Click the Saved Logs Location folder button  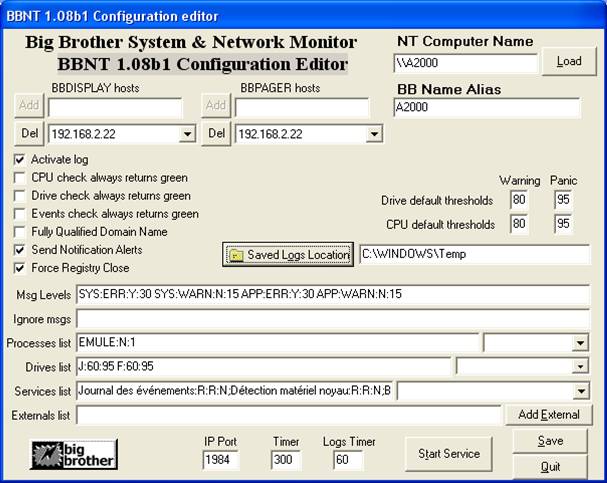click(288, 255)
